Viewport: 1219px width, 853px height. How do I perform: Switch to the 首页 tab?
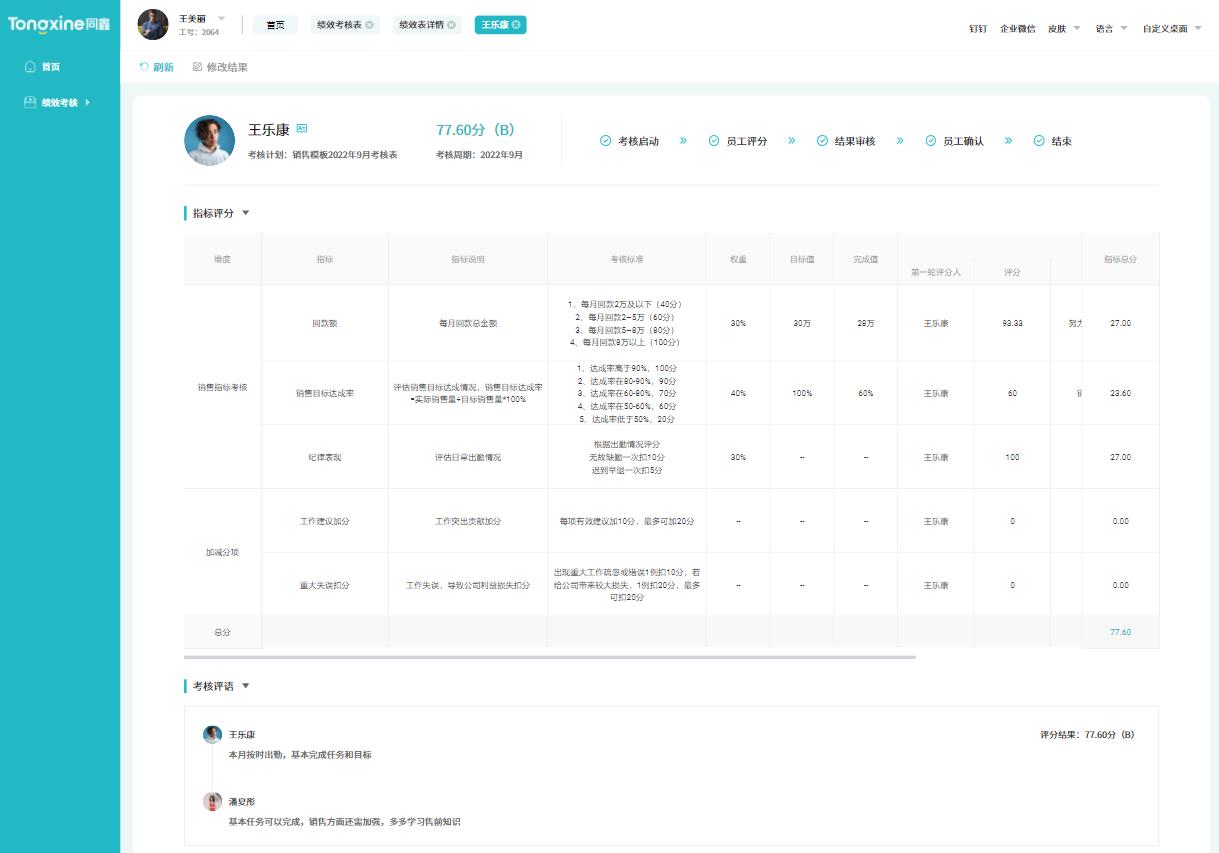[x=275, y=25]
